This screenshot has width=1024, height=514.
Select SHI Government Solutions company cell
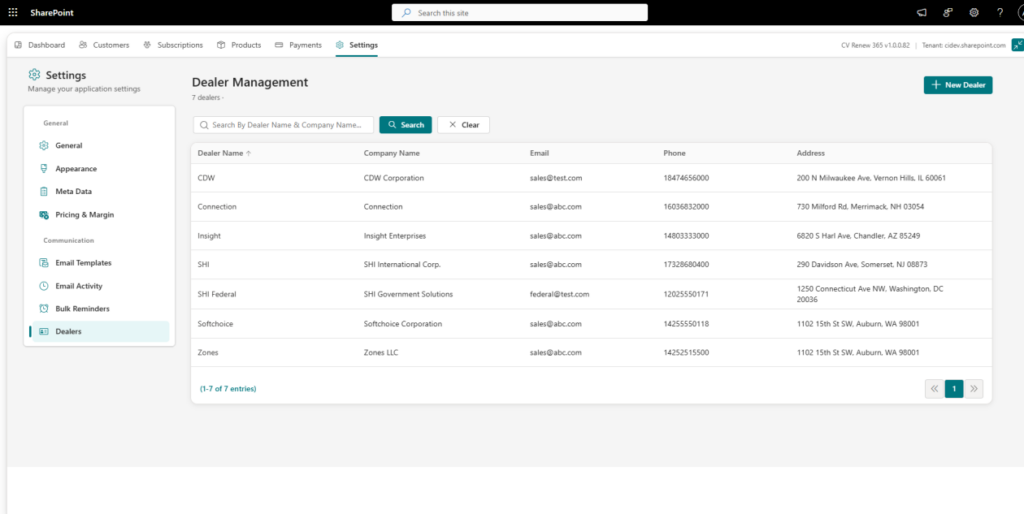(x=408, y=295)
